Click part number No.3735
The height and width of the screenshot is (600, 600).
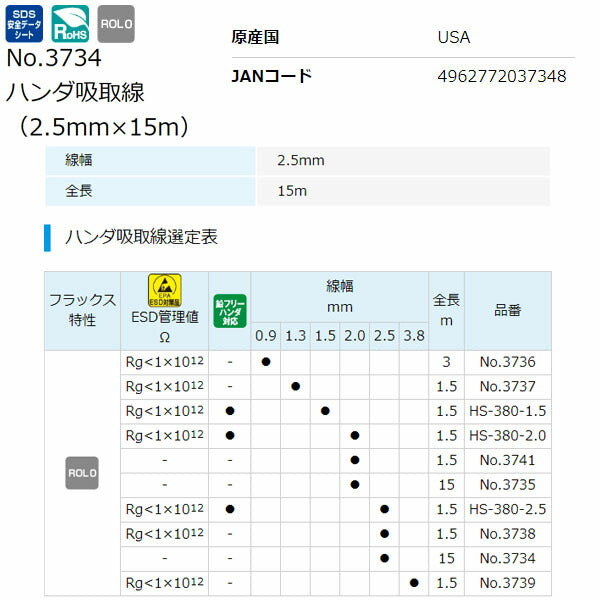507,485
